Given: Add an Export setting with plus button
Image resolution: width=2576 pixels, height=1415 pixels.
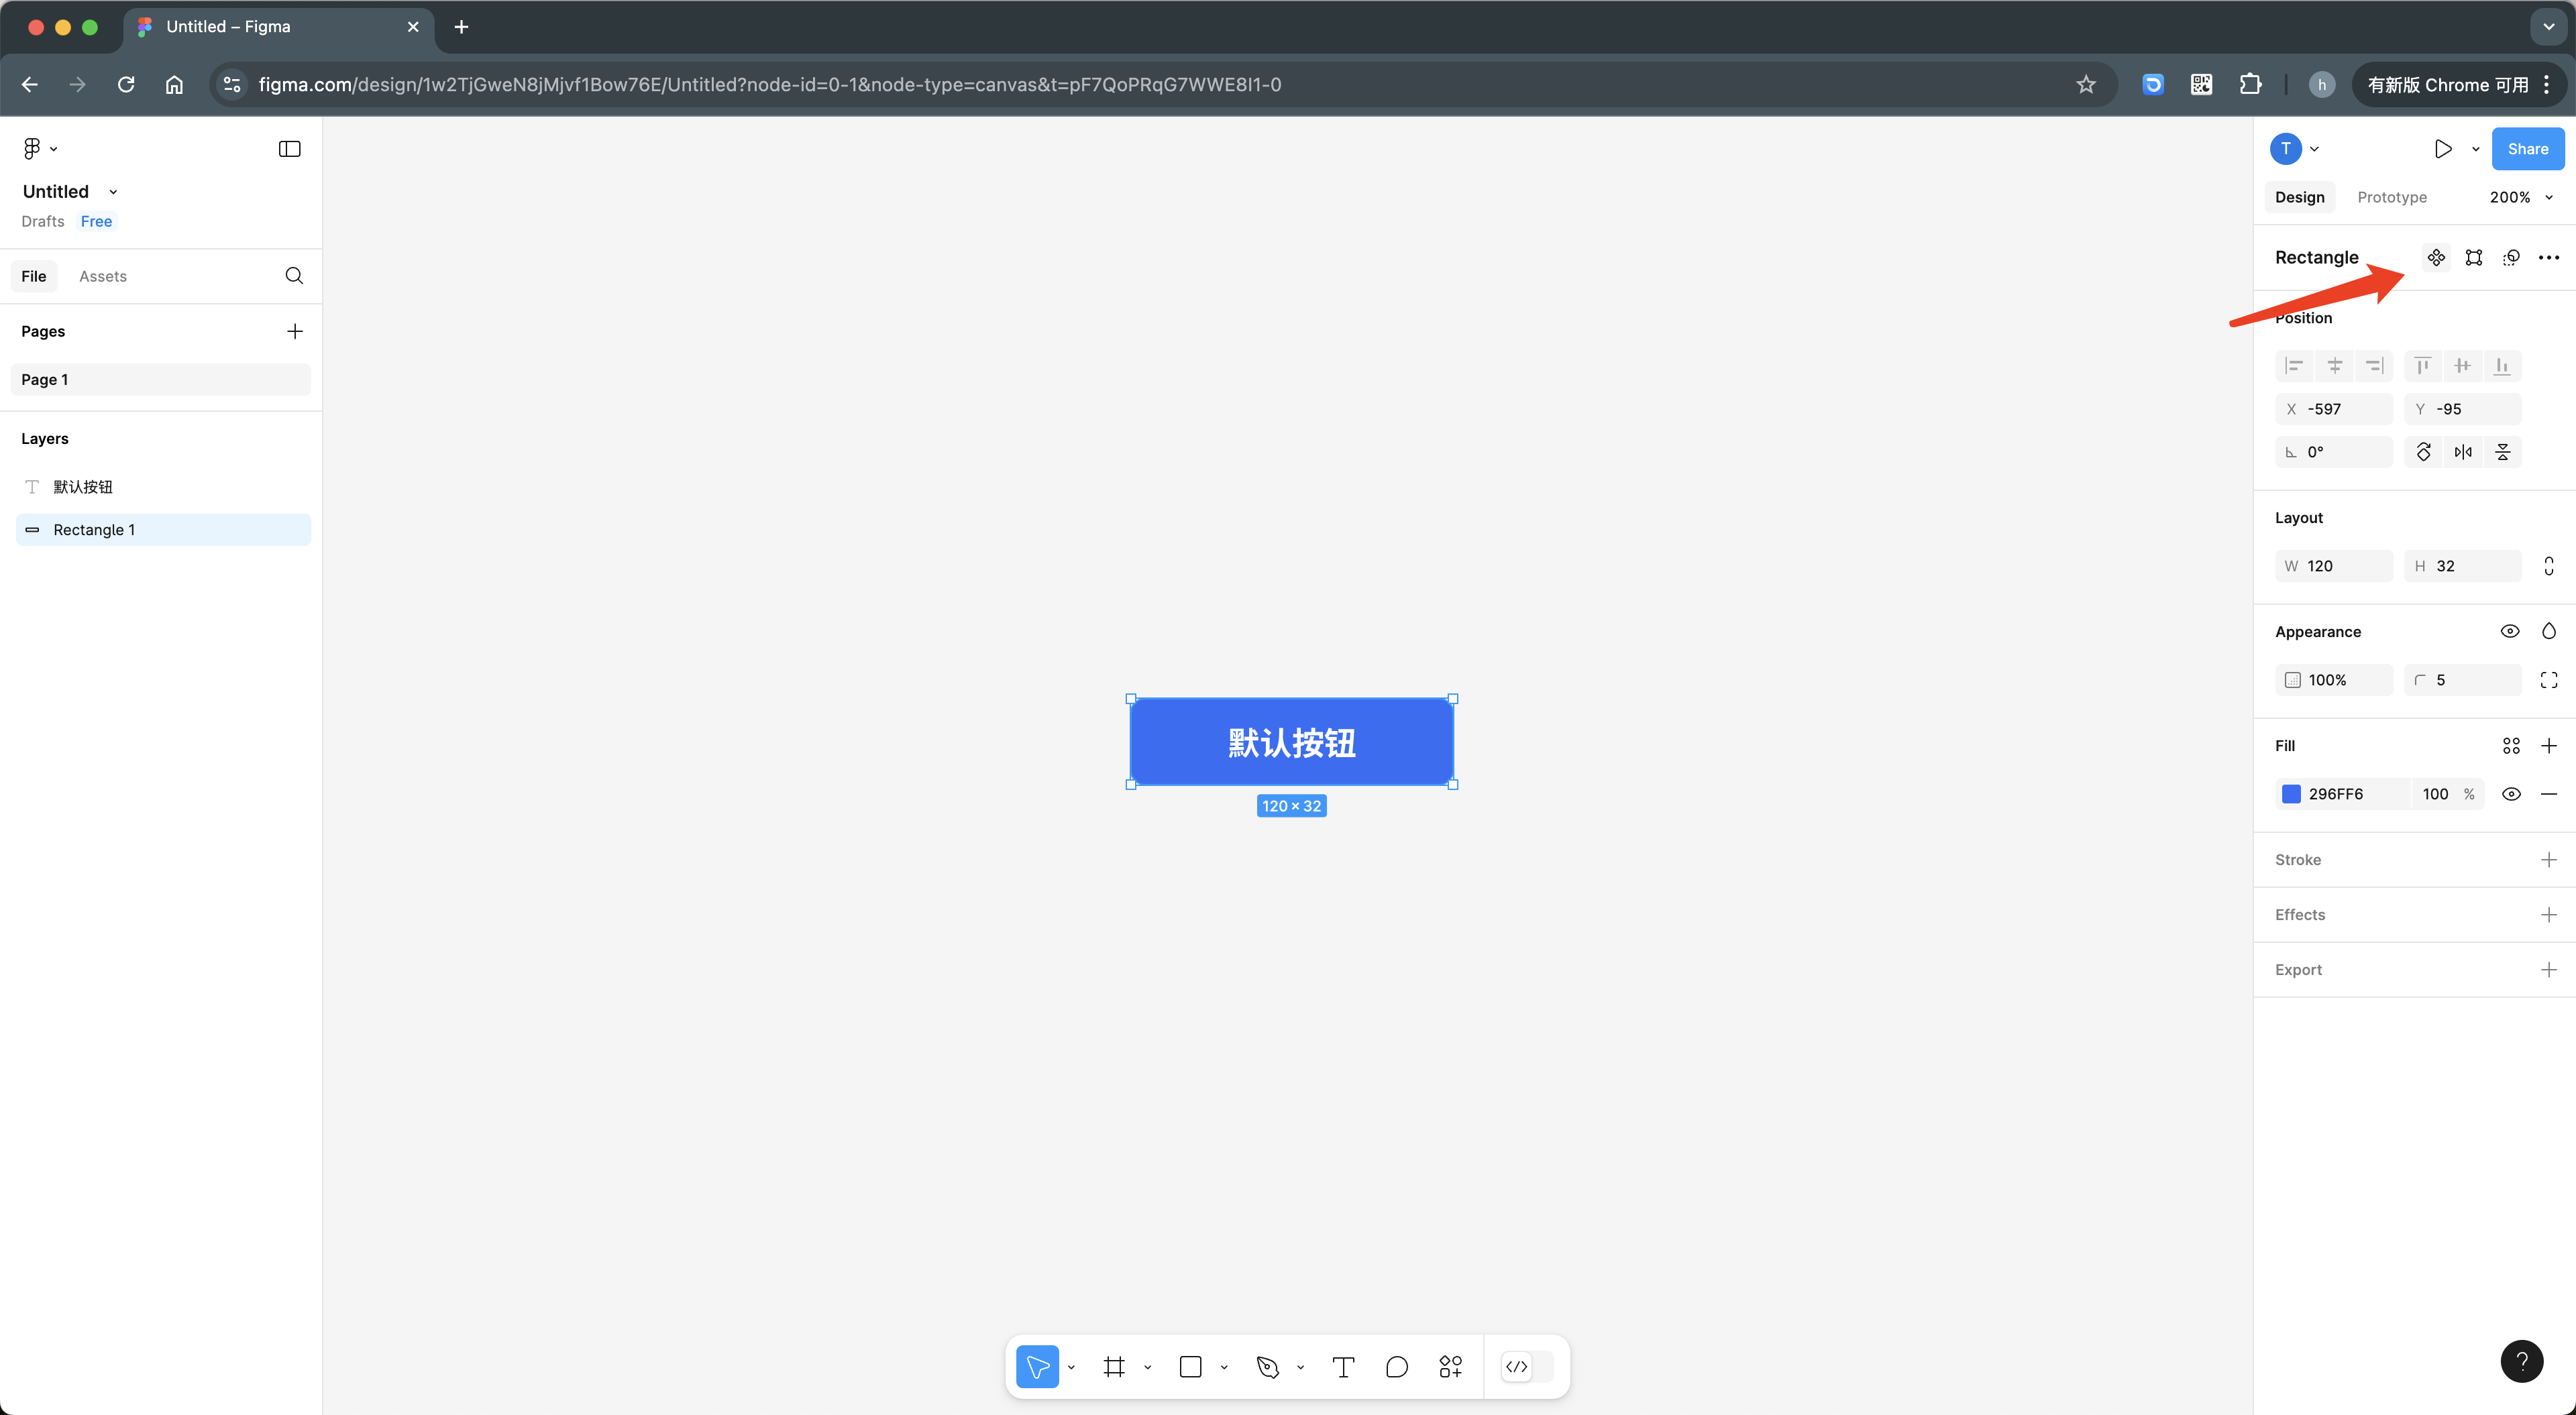Looking at the screenshot, I should 2549,970.
